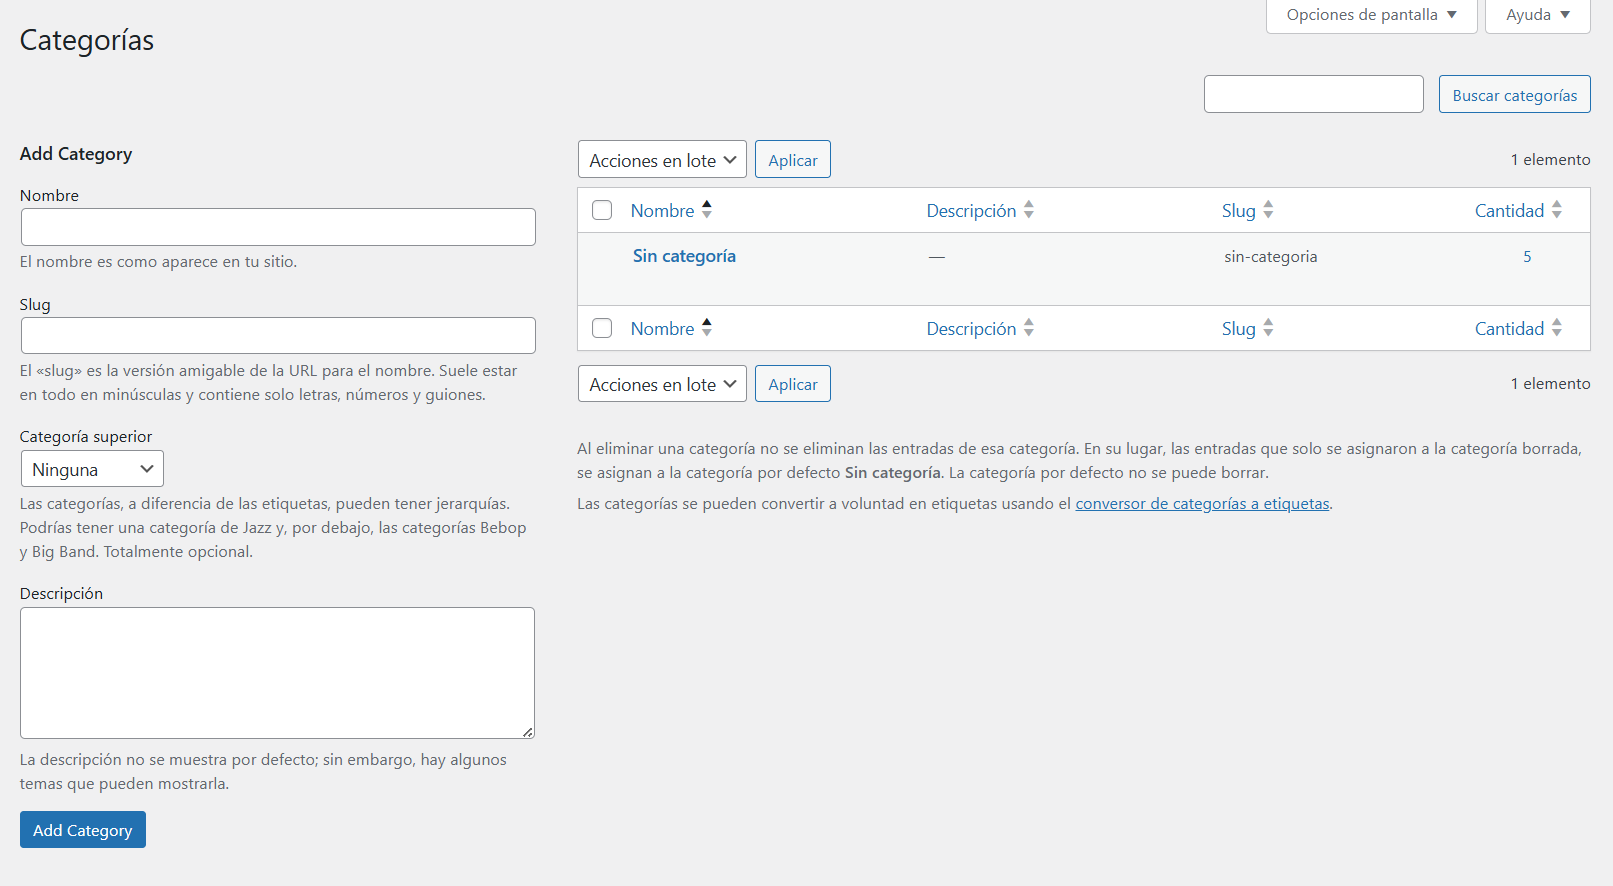Click 'El nombre es como aparece' hint text

click(158, 262)
